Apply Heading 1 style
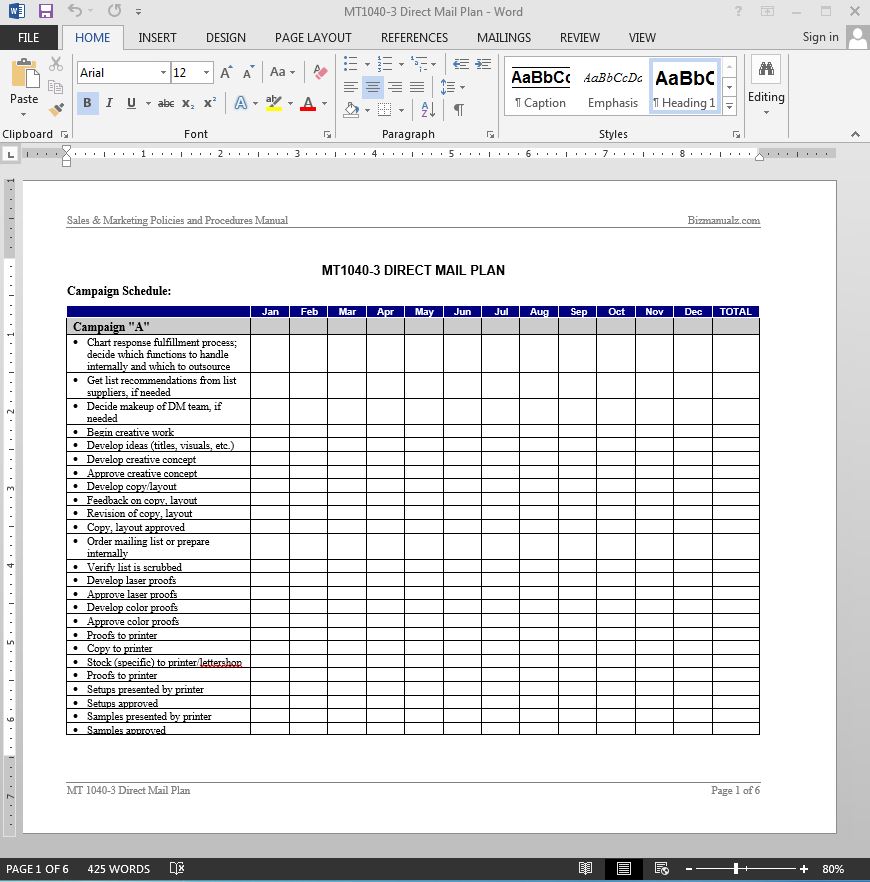Screen dimensions: 870x882 (684, 87)
